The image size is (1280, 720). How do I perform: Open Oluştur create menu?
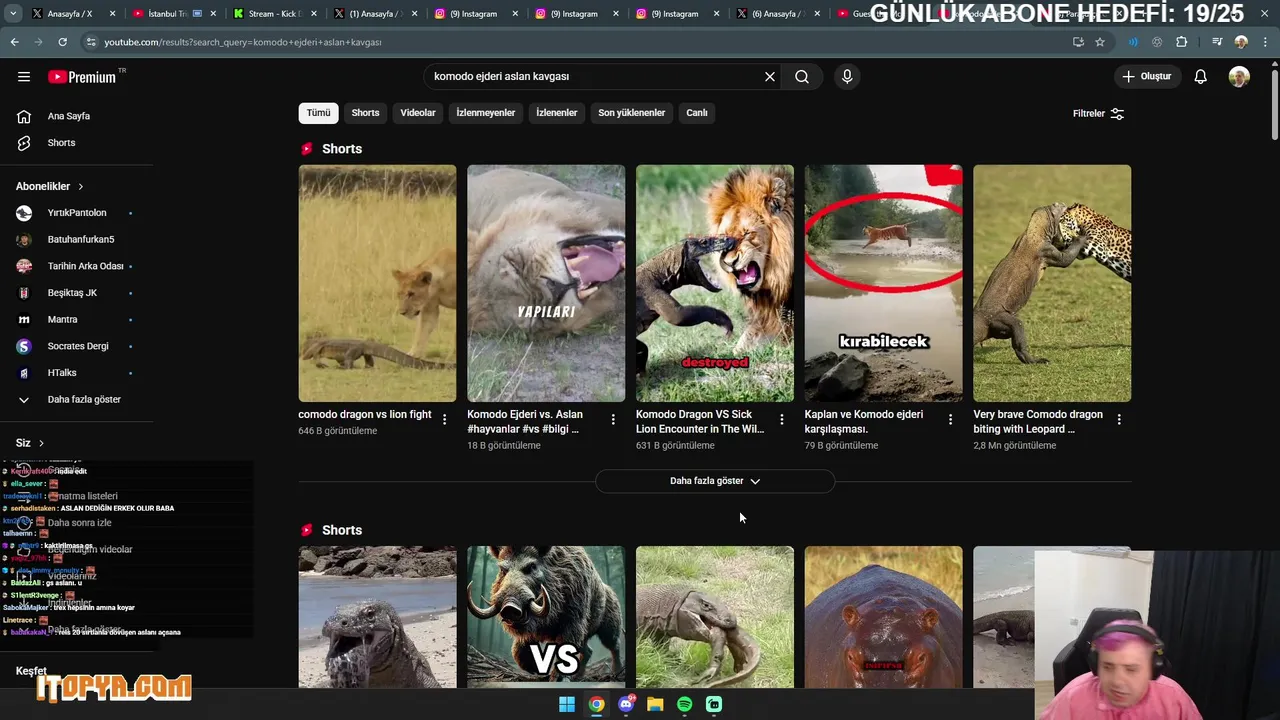[x=1147, y=77]
